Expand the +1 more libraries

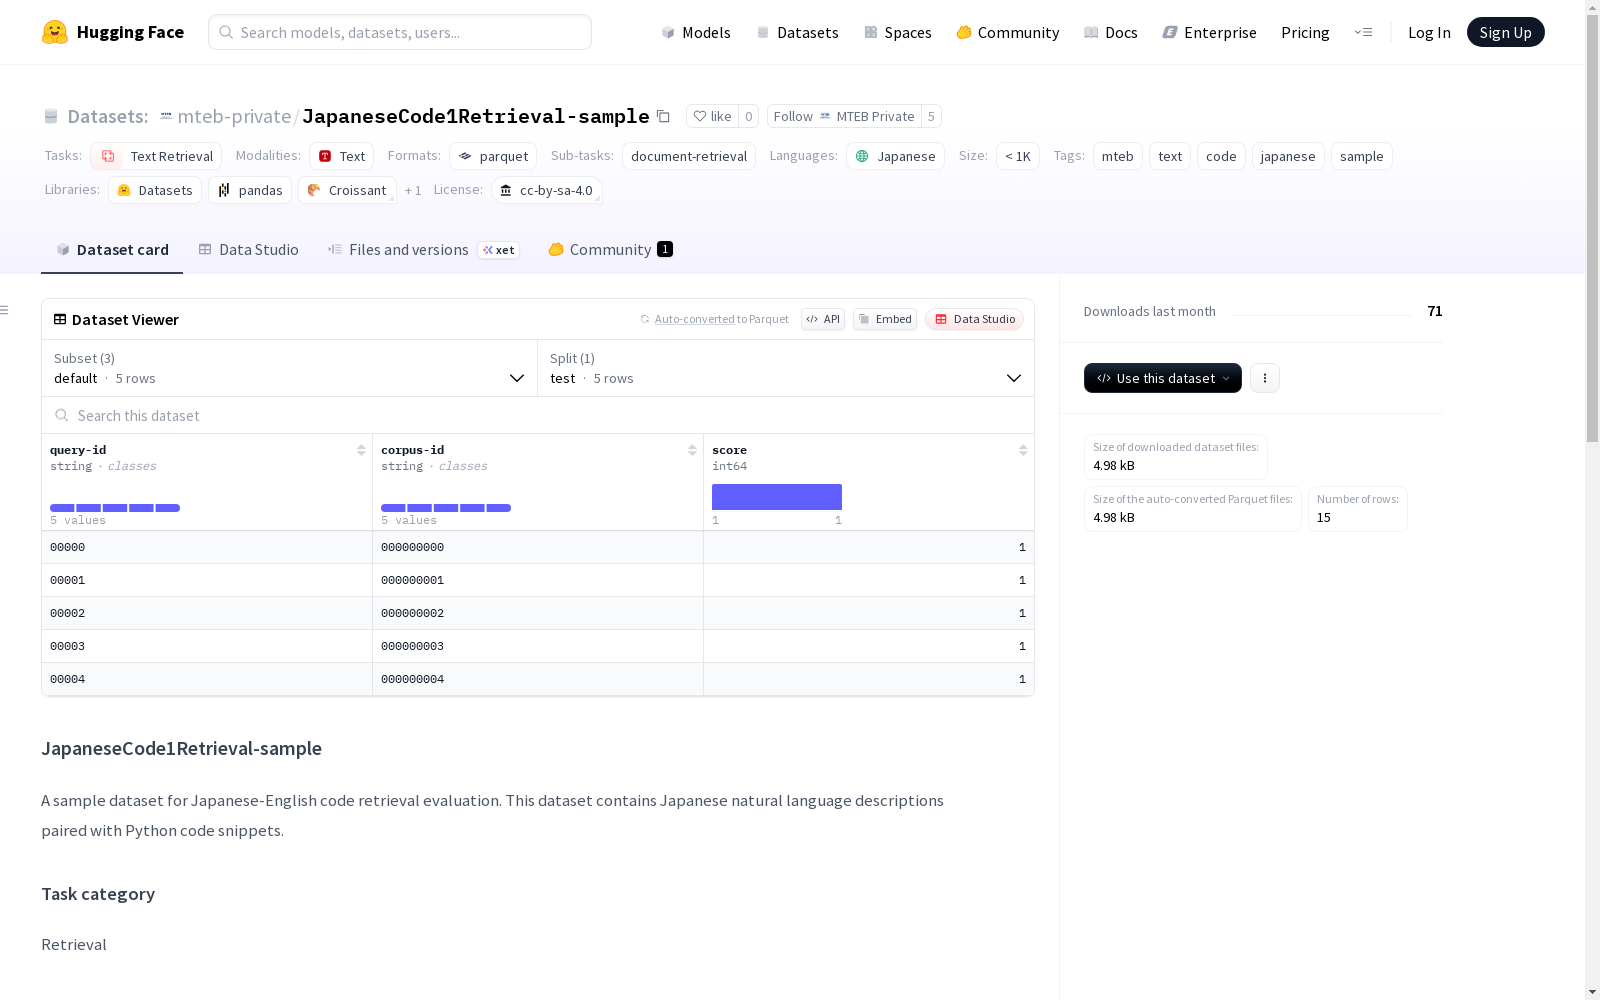(413, 190)
